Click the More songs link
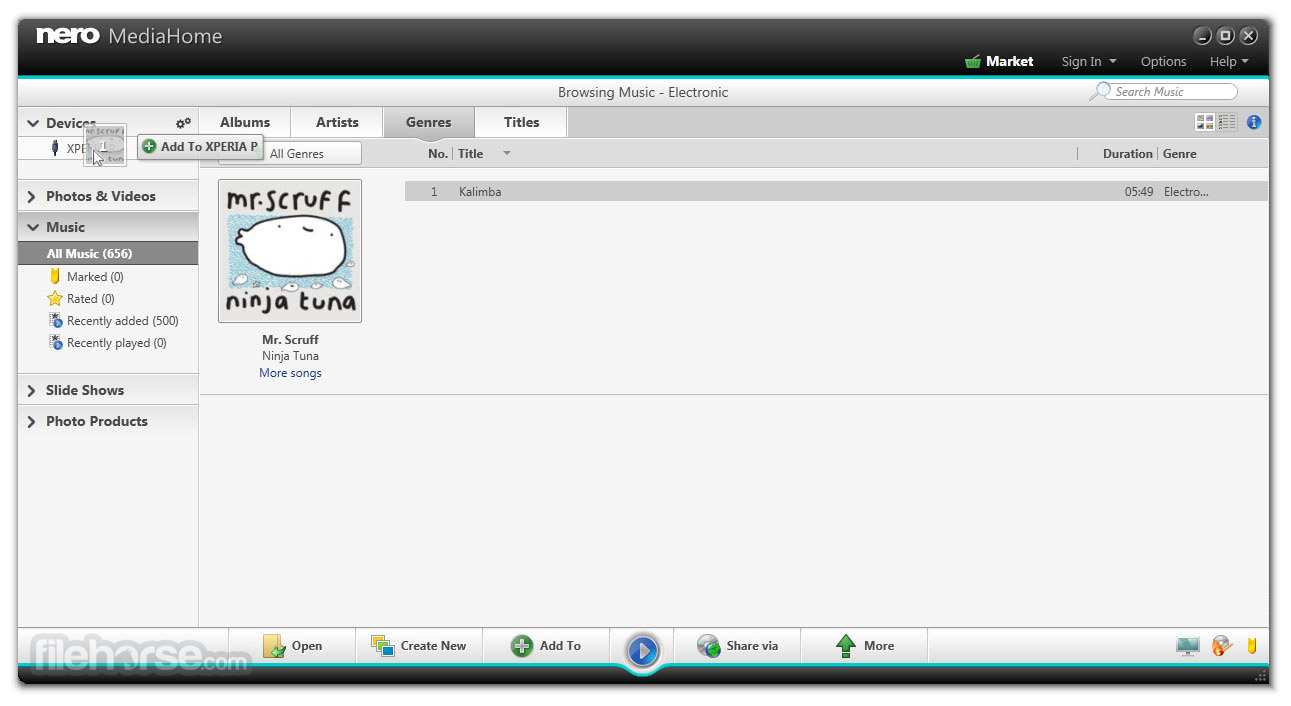 pyautogui.click(x=290, y=373)
